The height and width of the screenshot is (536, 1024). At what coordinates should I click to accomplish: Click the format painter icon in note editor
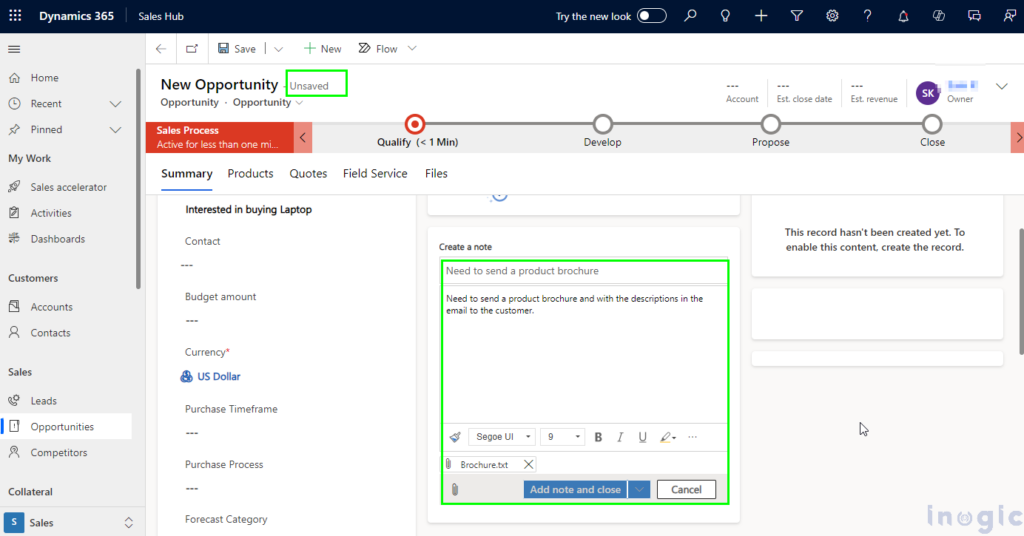[x=455, y=437]
